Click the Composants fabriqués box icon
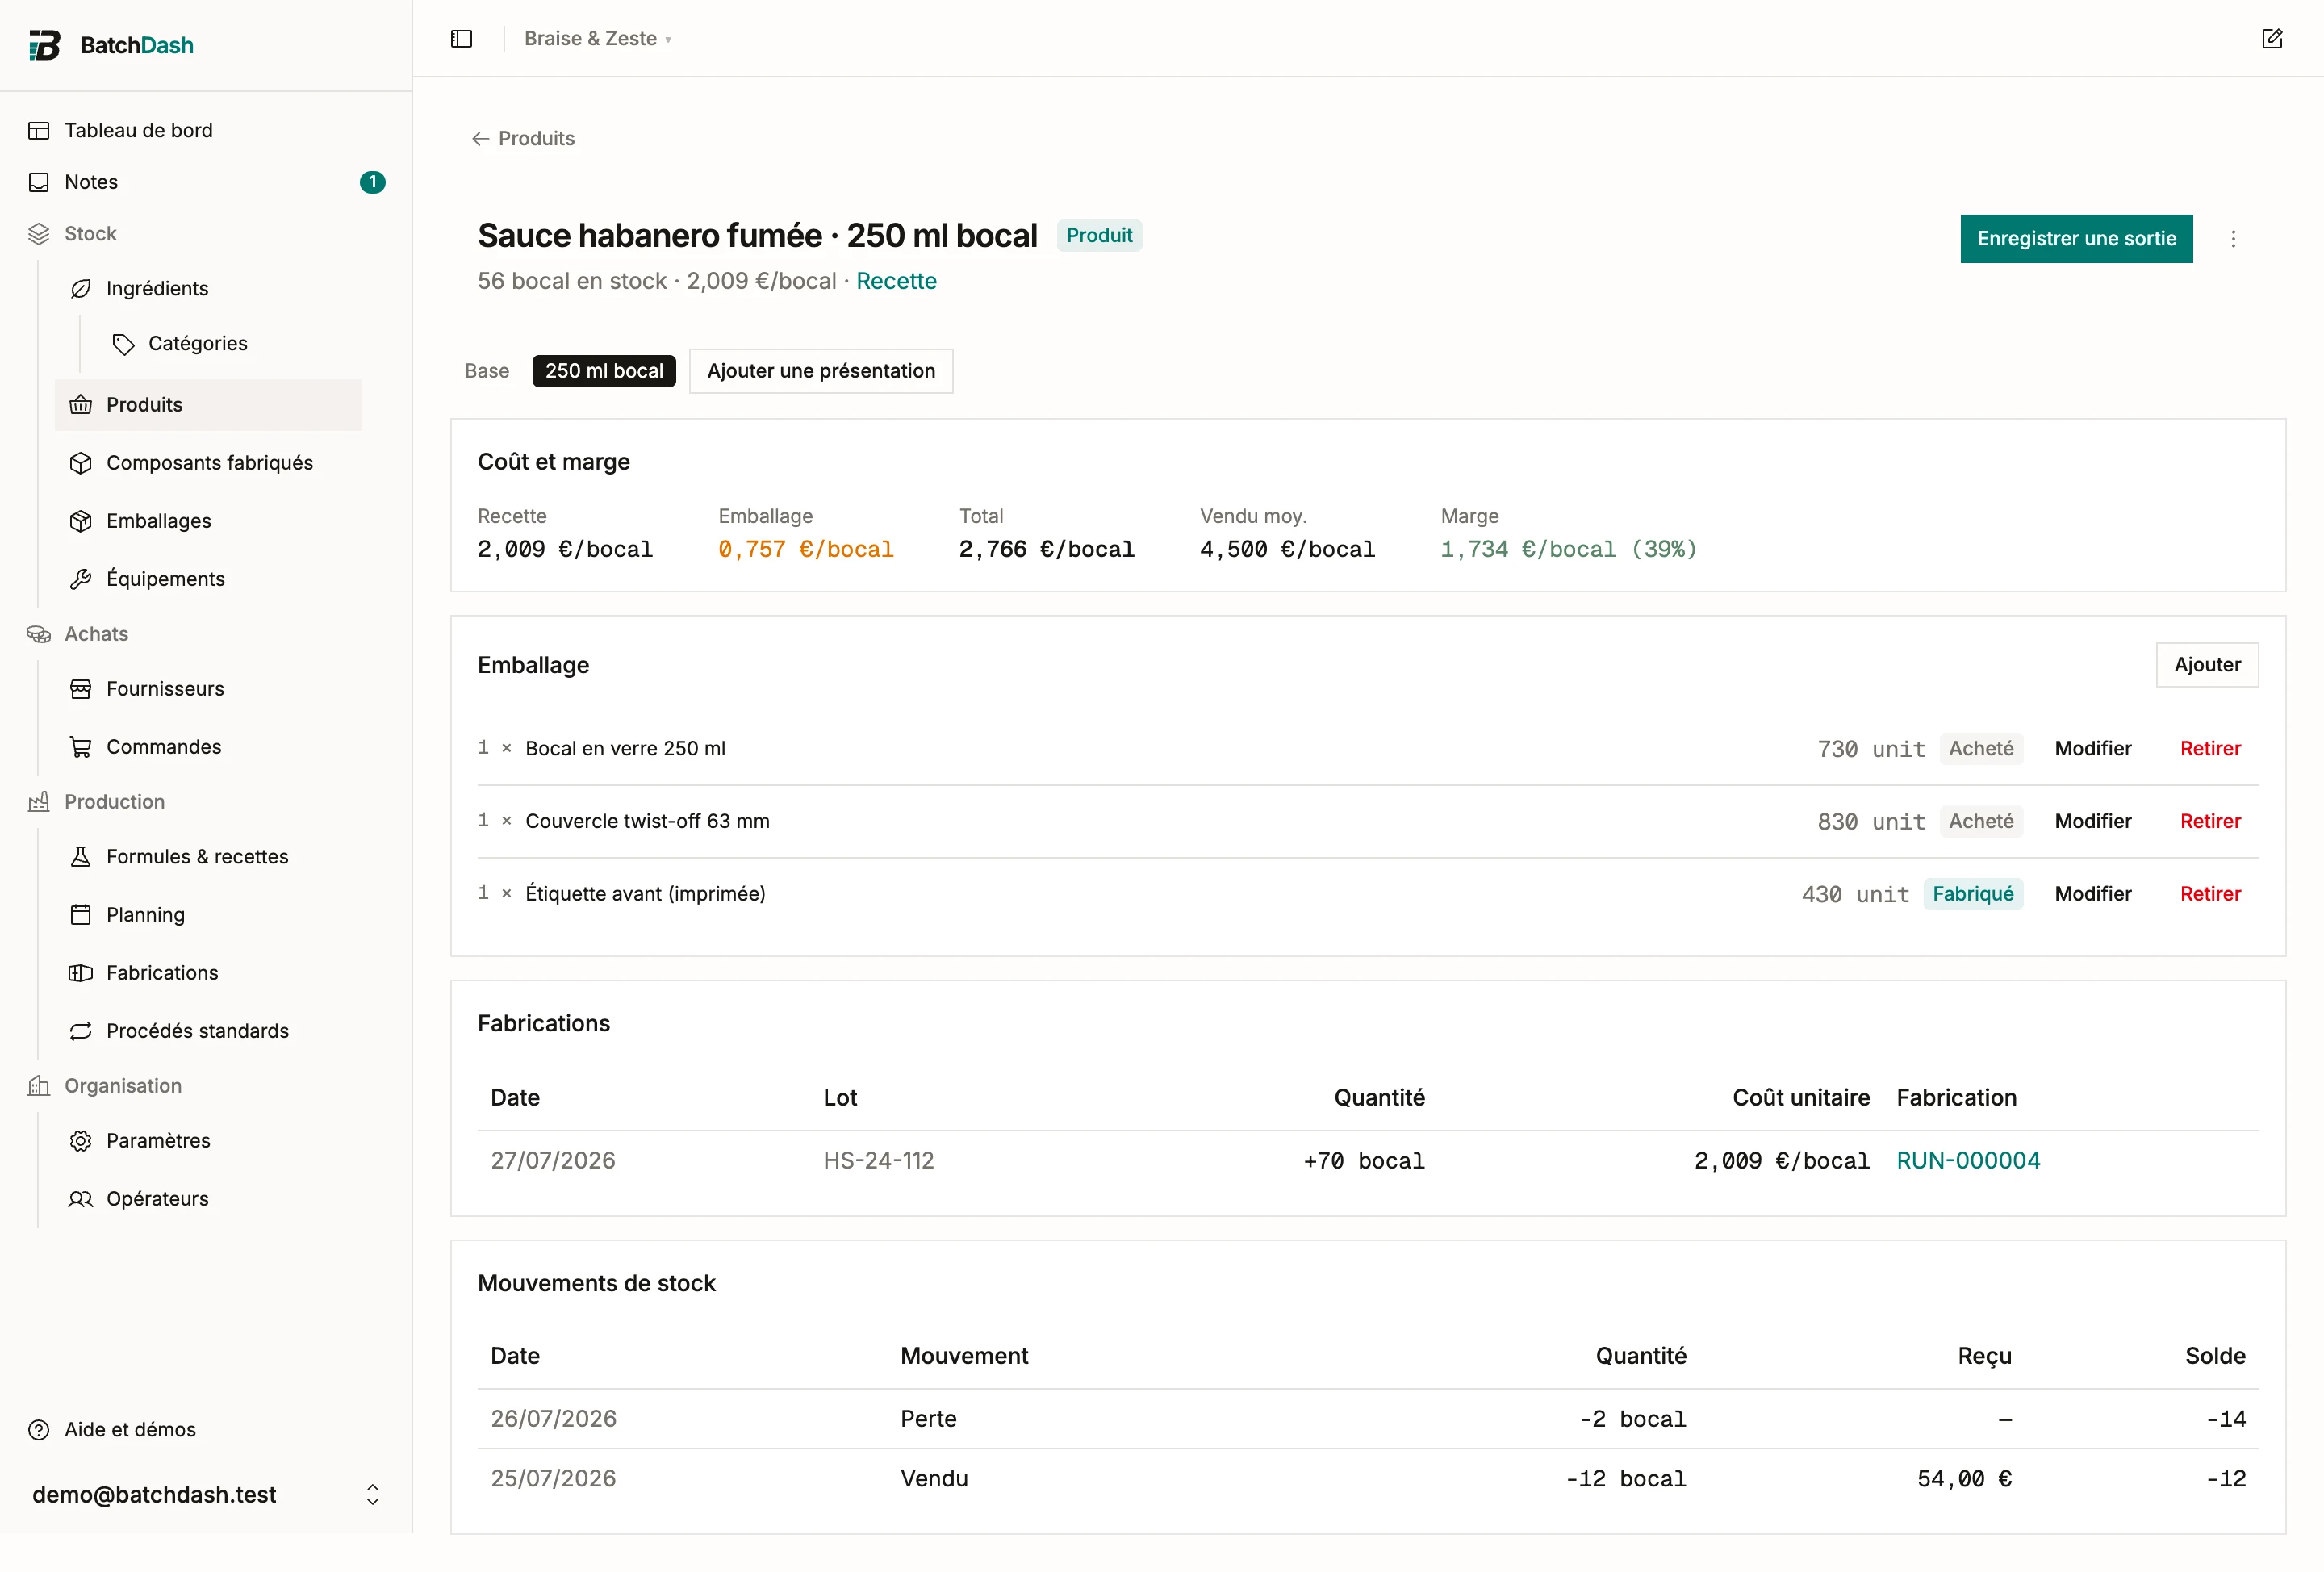The height and width of the screenshot is (1572, 2324). coord(81,463)
